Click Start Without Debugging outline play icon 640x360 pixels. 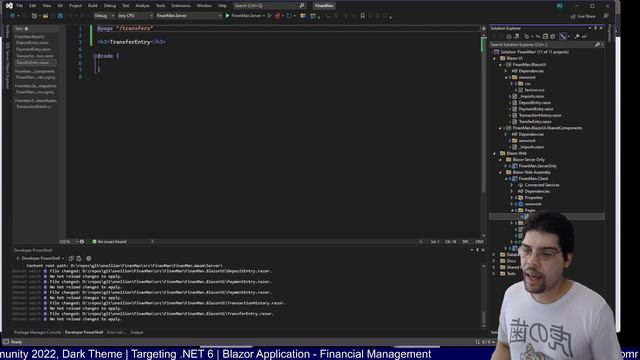tap(269, 16)
